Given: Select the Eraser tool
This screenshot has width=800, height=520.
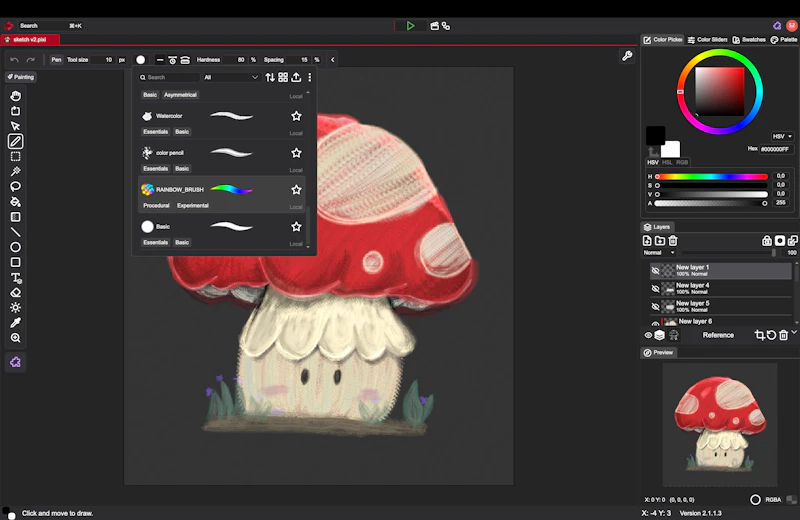Looking at the screenshot, I should click(15, 292).
